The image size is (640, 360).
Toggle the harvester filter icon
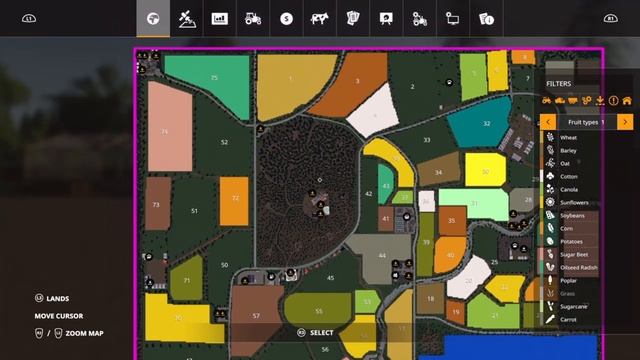pos(560,100)
